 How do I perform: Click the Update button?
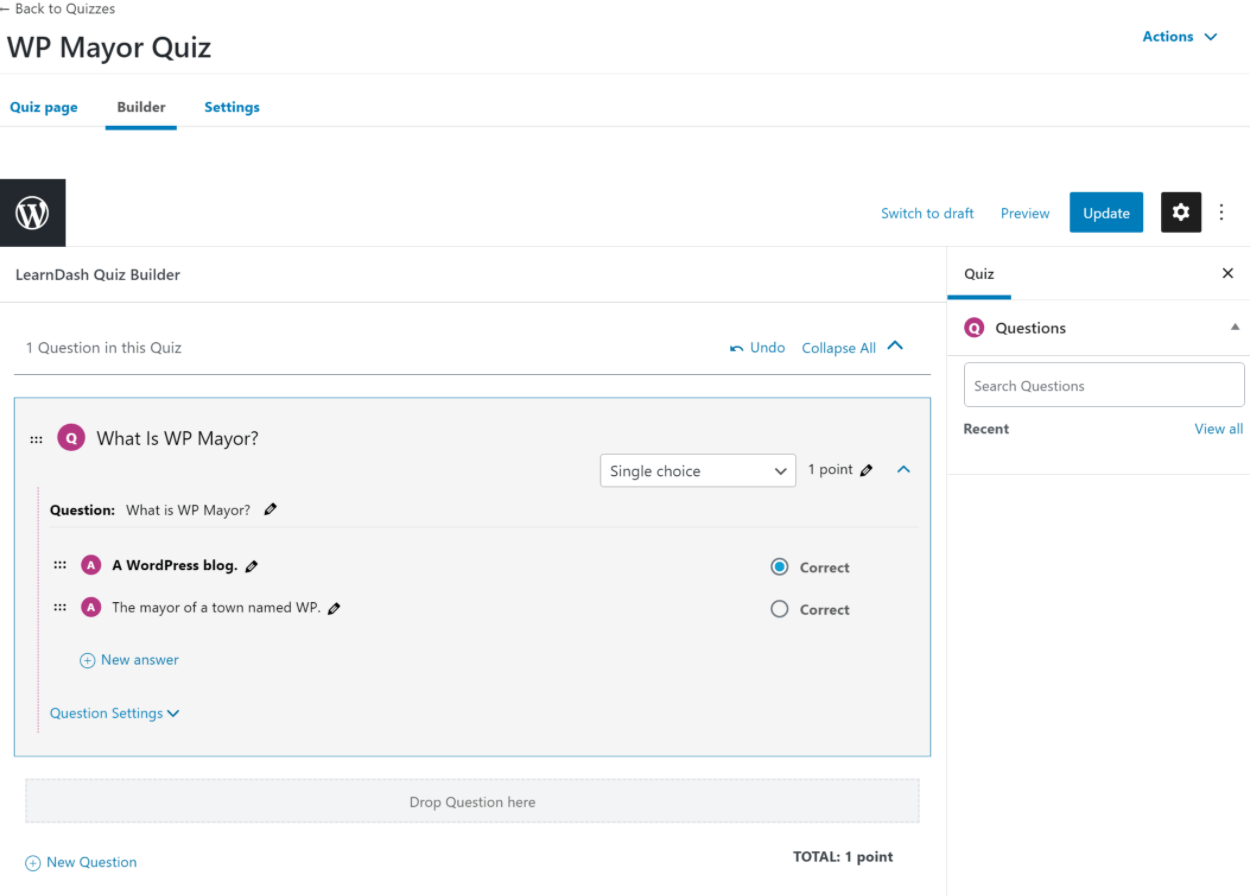click(1106, 212)
